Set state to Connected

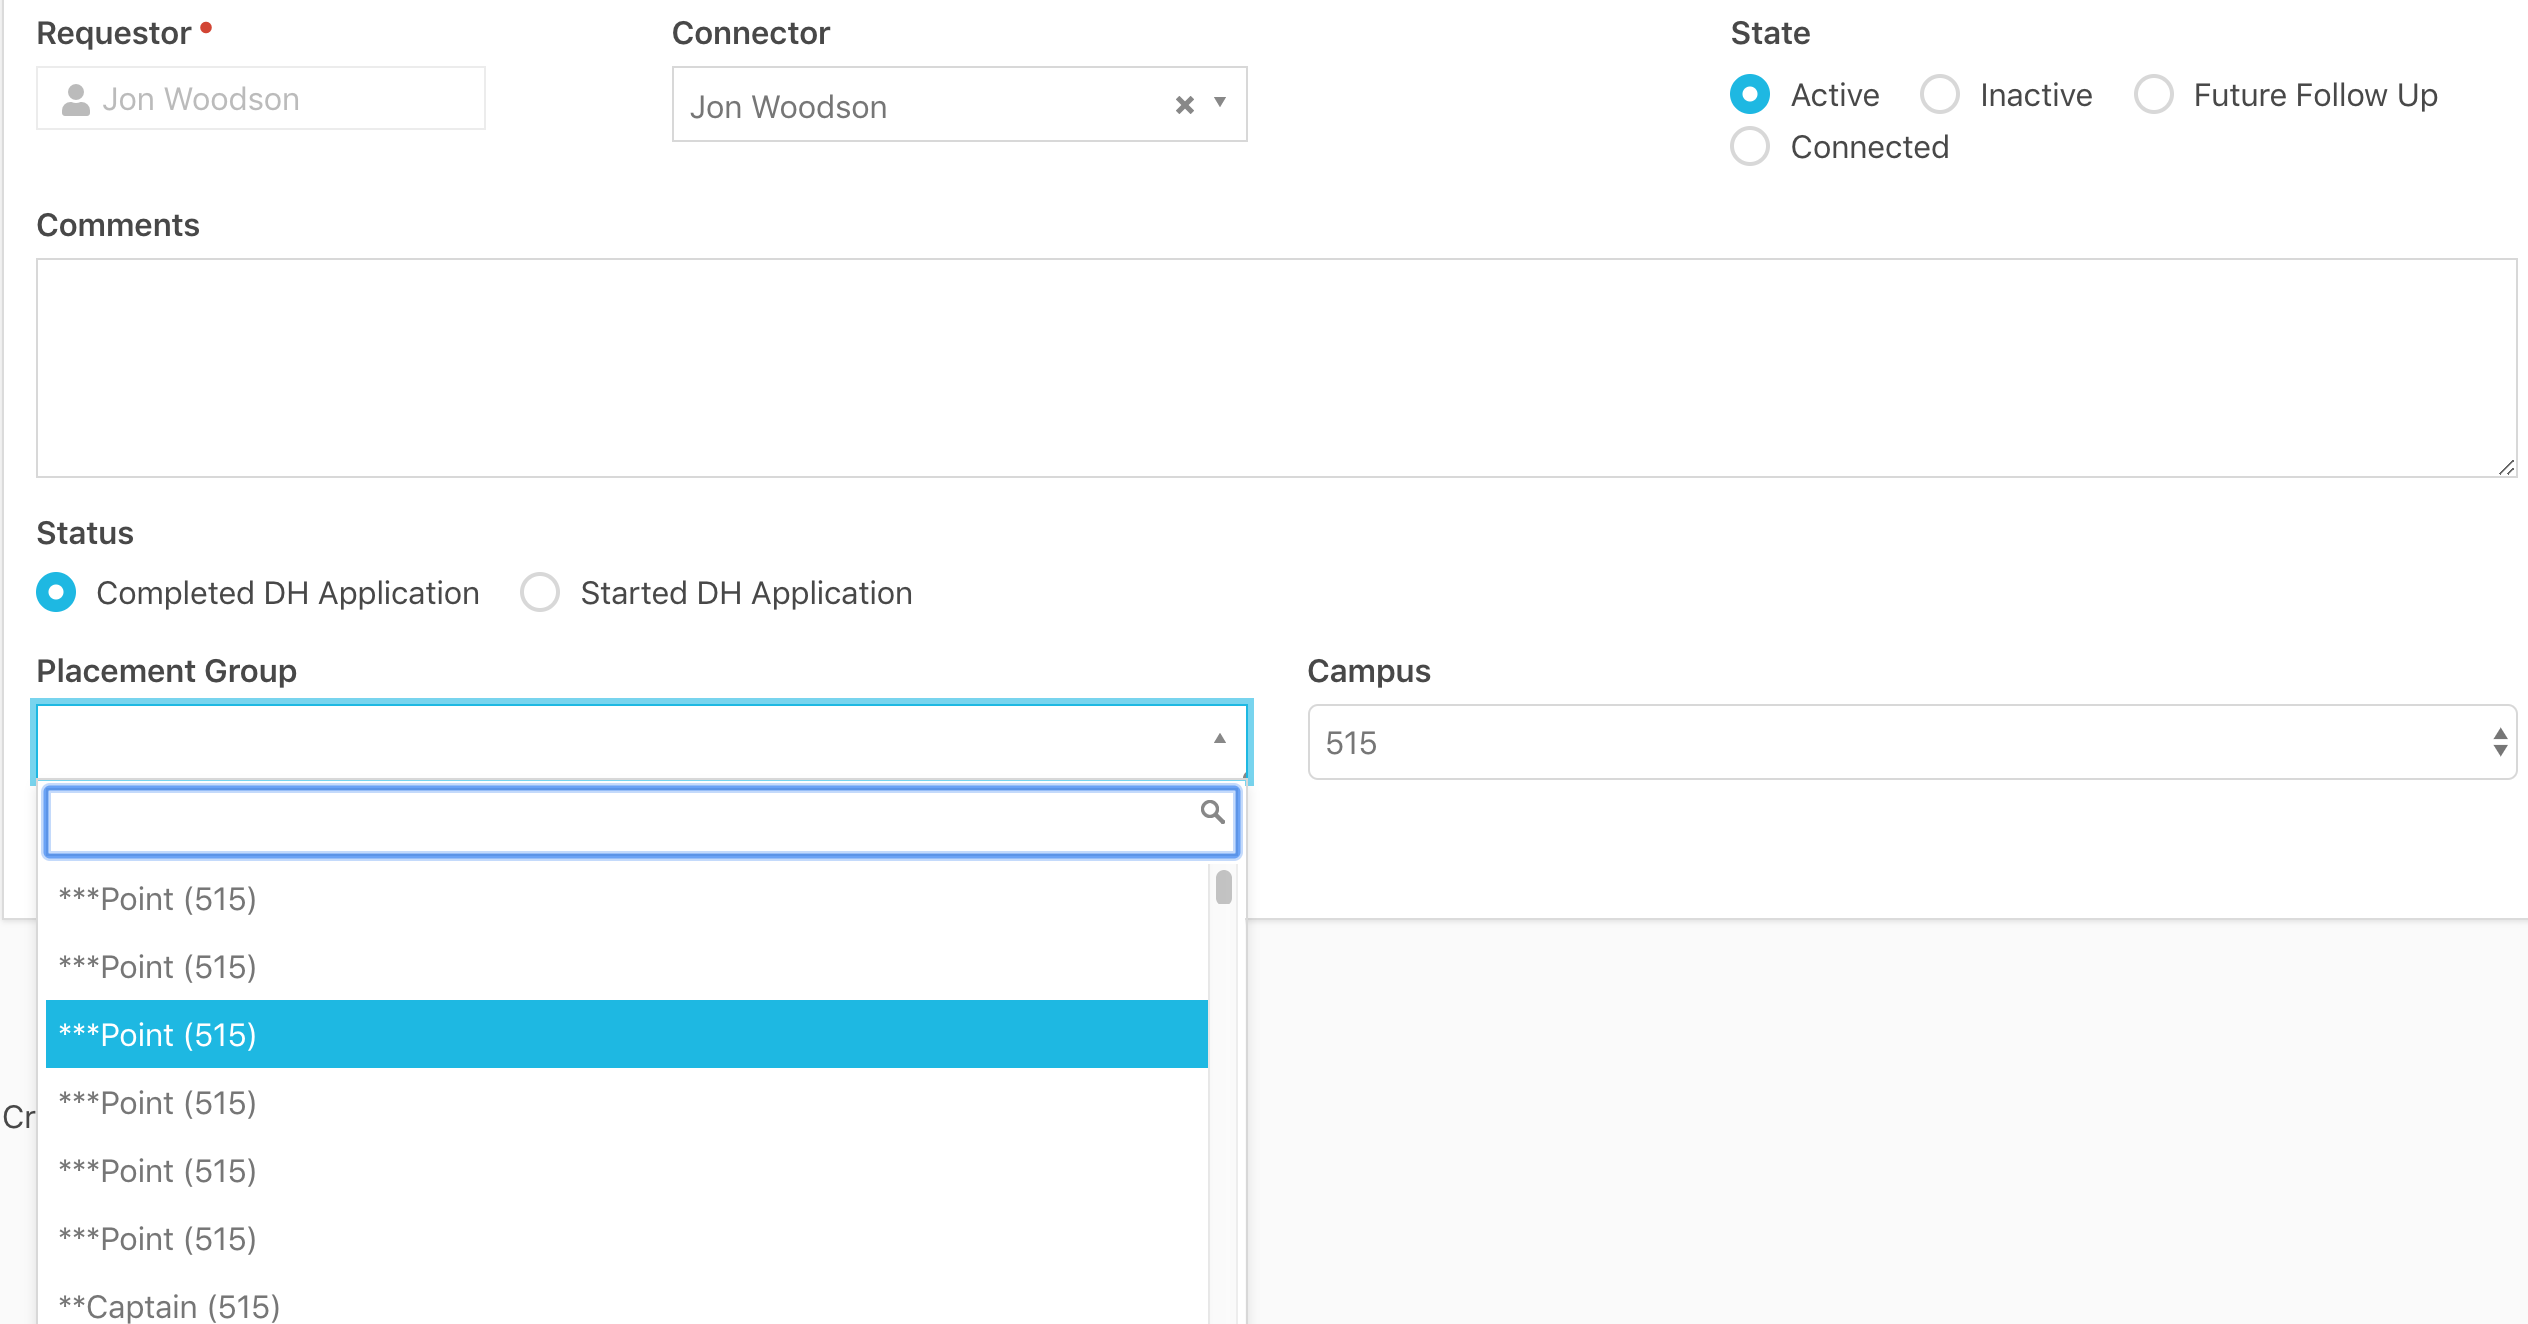coord(1750,147)
